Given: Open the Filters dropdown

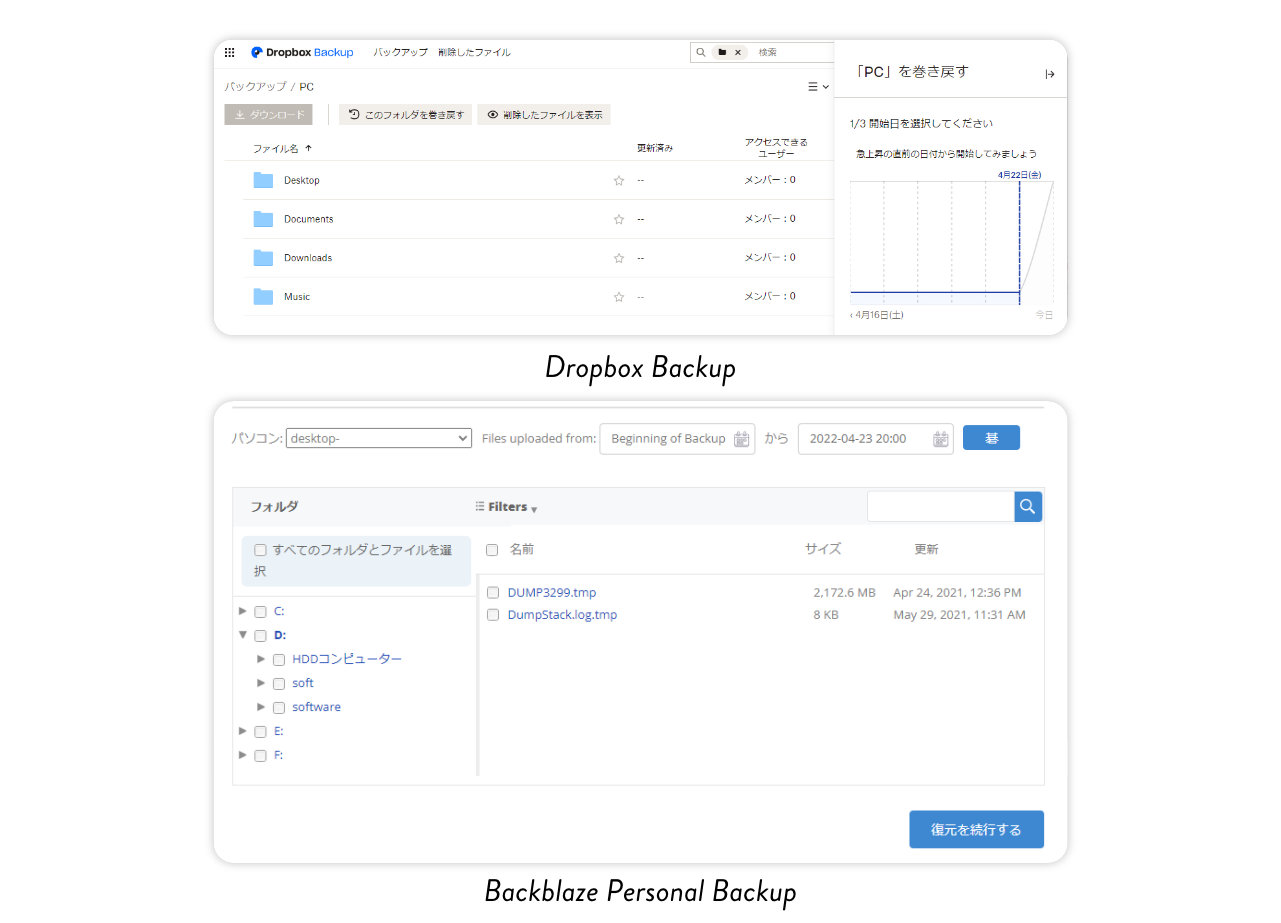Looking at the screenshot, I should [x=507, y=507].
